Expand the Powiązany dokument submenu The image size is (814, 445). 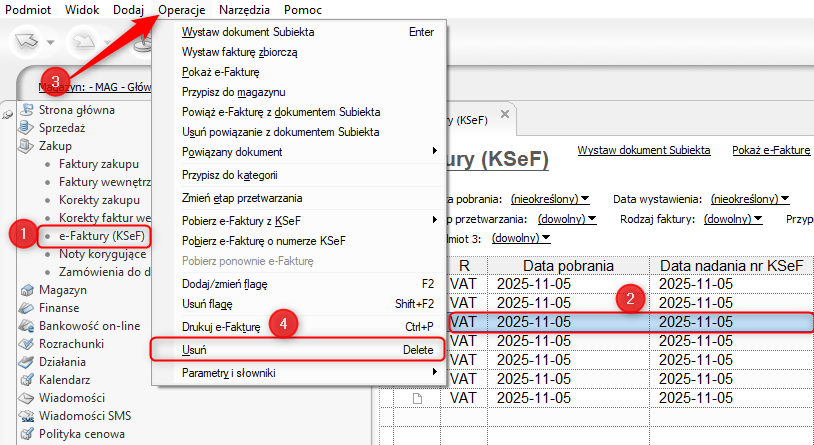[300, 151]
